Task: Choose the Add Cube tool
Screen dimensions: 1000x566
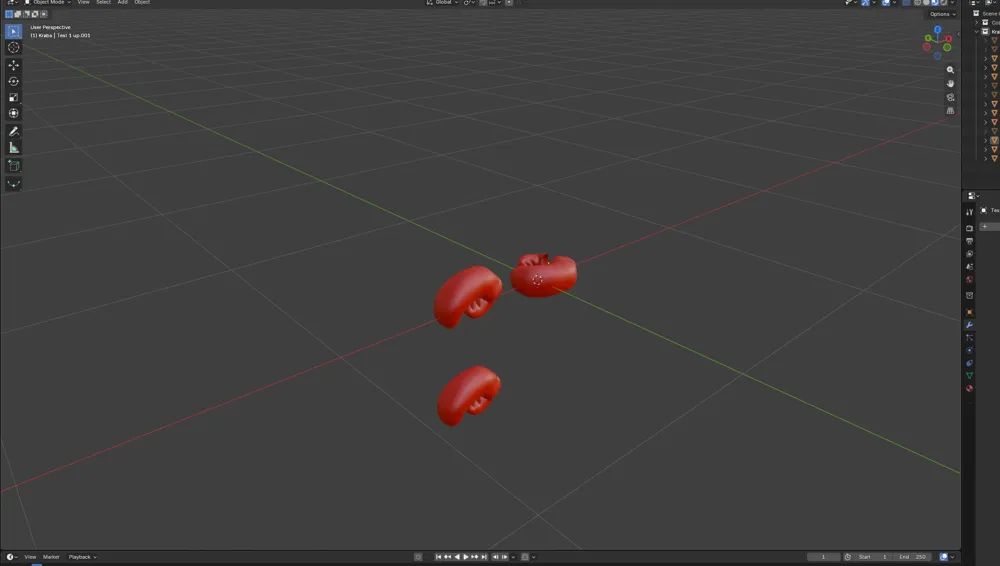Action: (13, 166)
